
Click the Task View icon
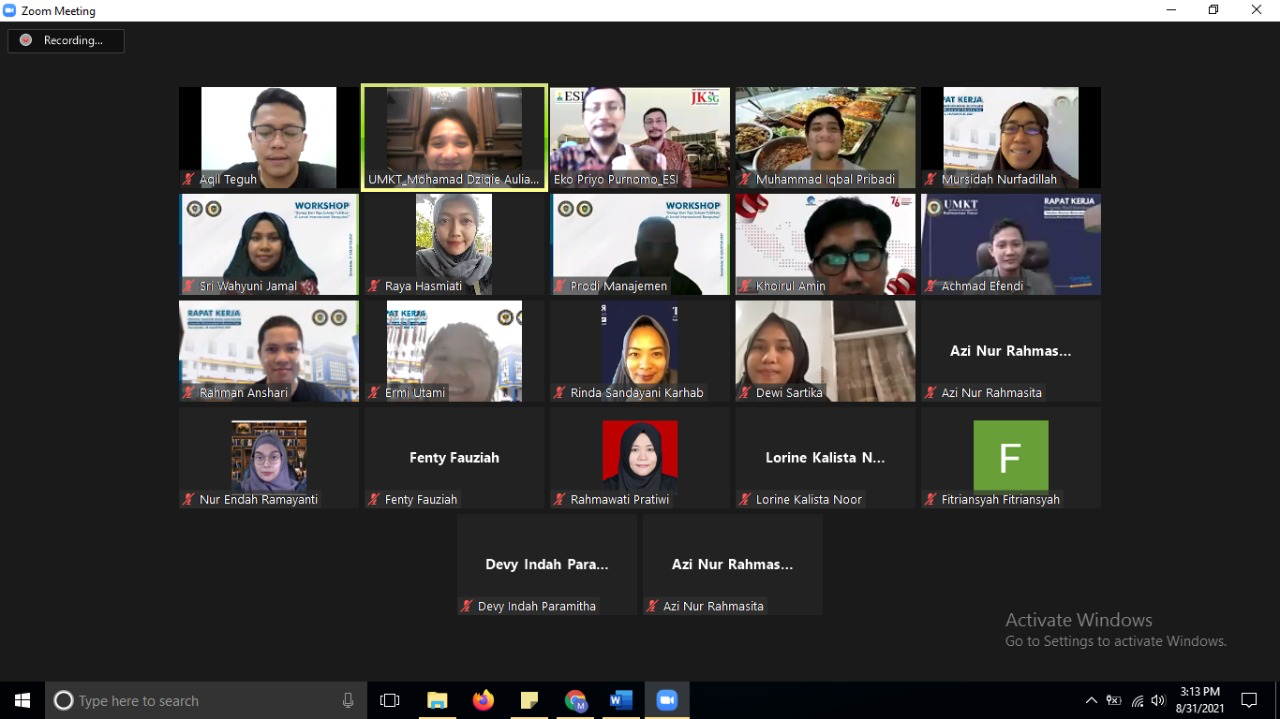(390, 700)
